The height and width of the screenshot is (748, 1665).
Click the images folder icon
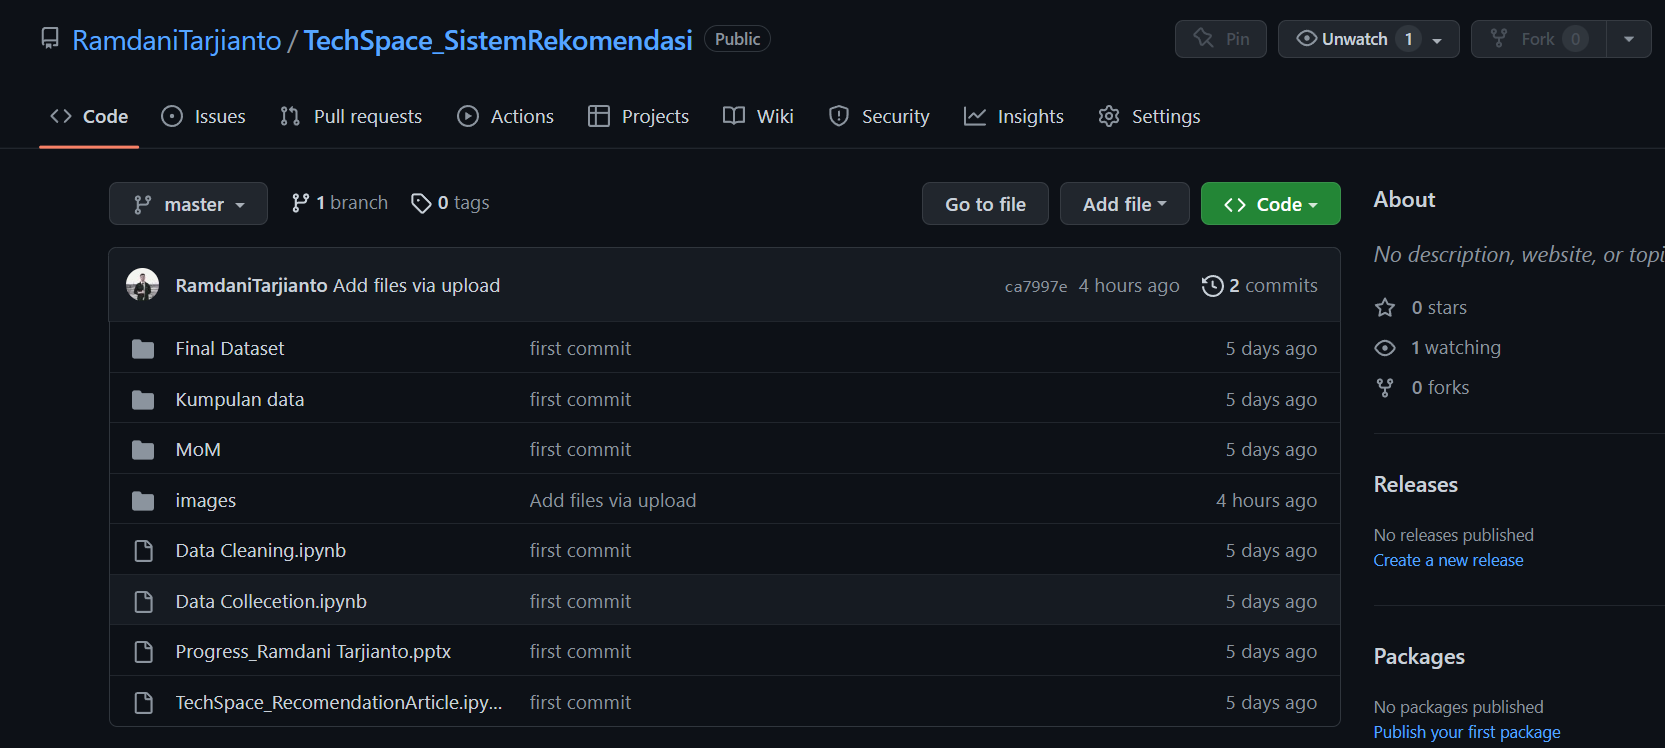[143, 501]
